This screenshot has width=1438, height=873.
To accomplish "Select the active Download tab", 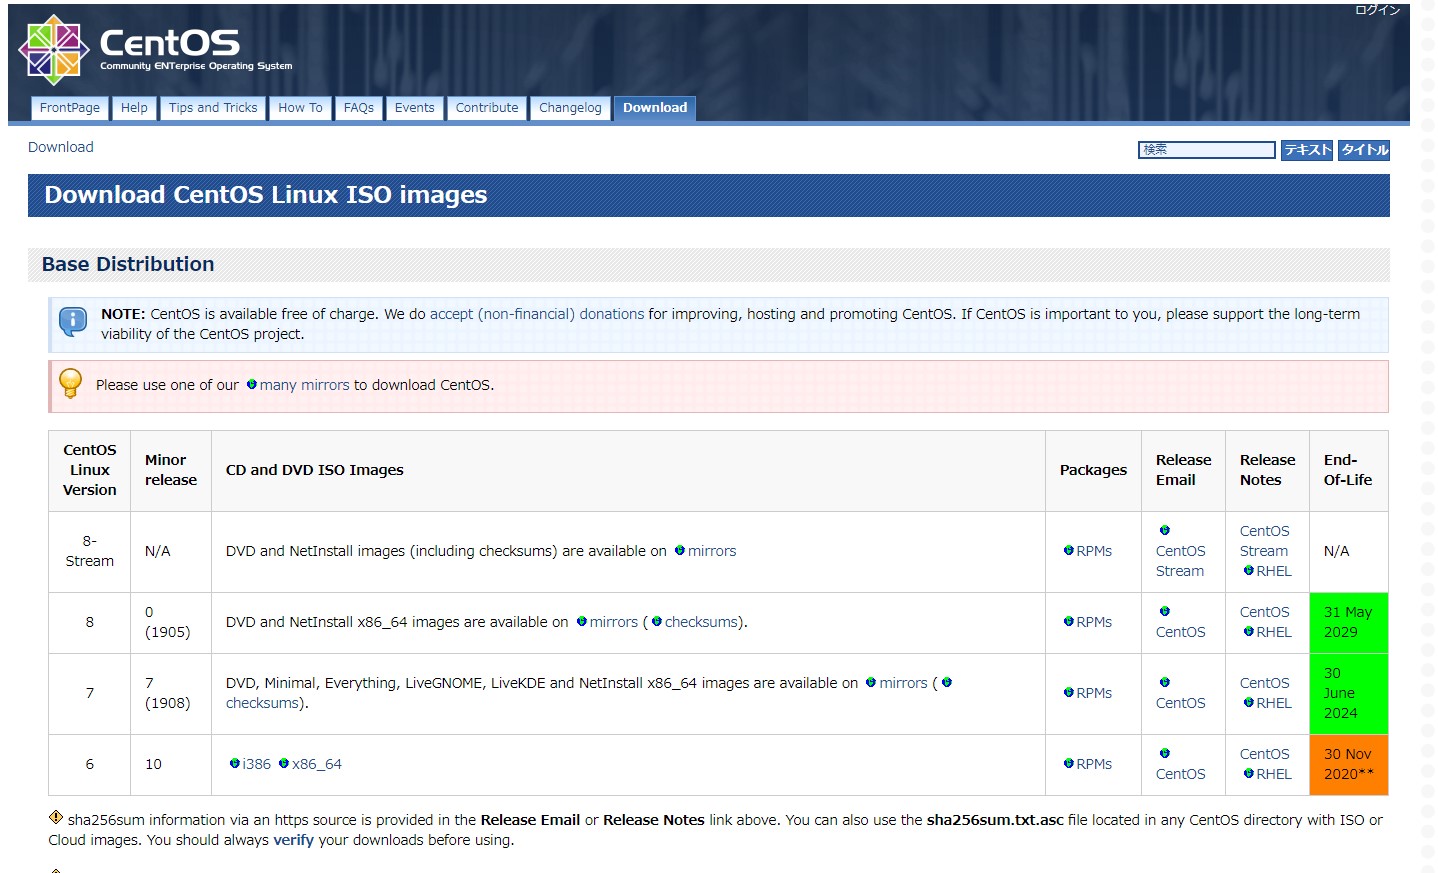I will click(655, 108).
